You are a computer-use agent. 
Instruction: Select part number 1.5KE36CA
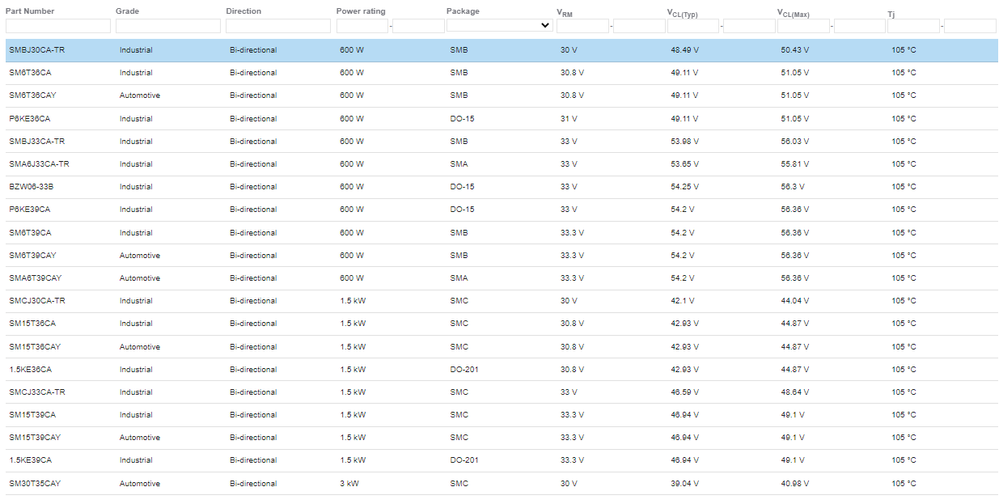point(31,369)
